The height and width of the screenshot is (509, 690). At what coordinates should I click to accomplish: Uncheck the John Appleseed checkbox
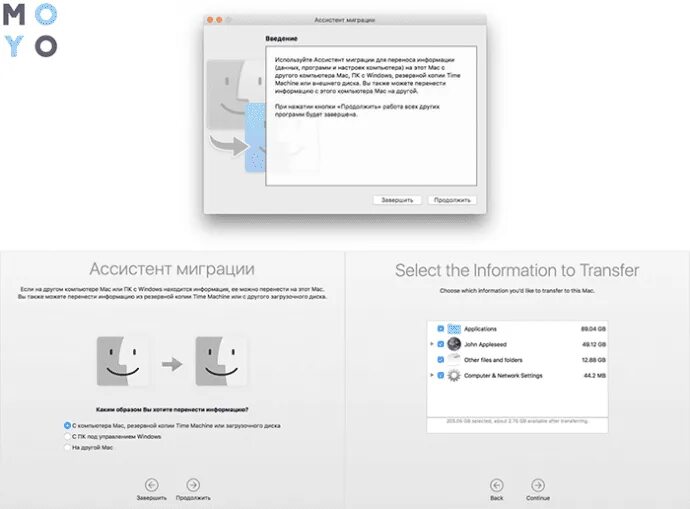[x=440, y=344]
